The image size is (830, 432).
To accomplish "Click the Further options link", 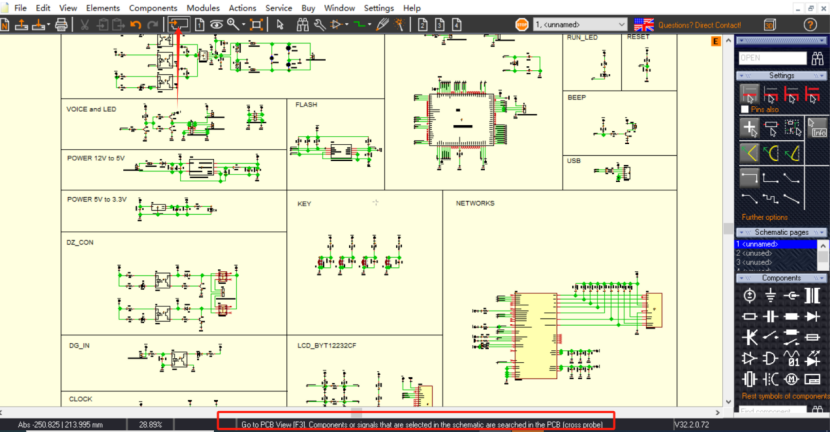I will [x=764, y=217].
